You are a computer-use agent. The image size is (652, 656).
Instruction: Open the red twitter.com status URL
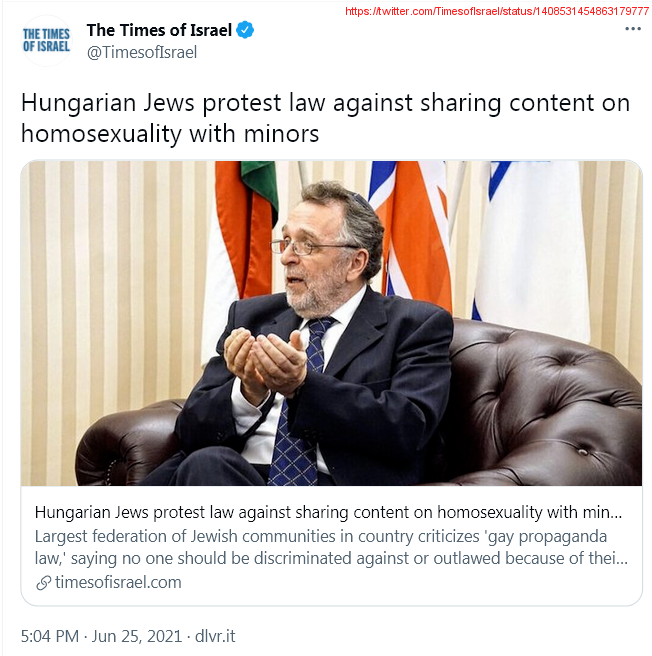[x=497, y=11]
